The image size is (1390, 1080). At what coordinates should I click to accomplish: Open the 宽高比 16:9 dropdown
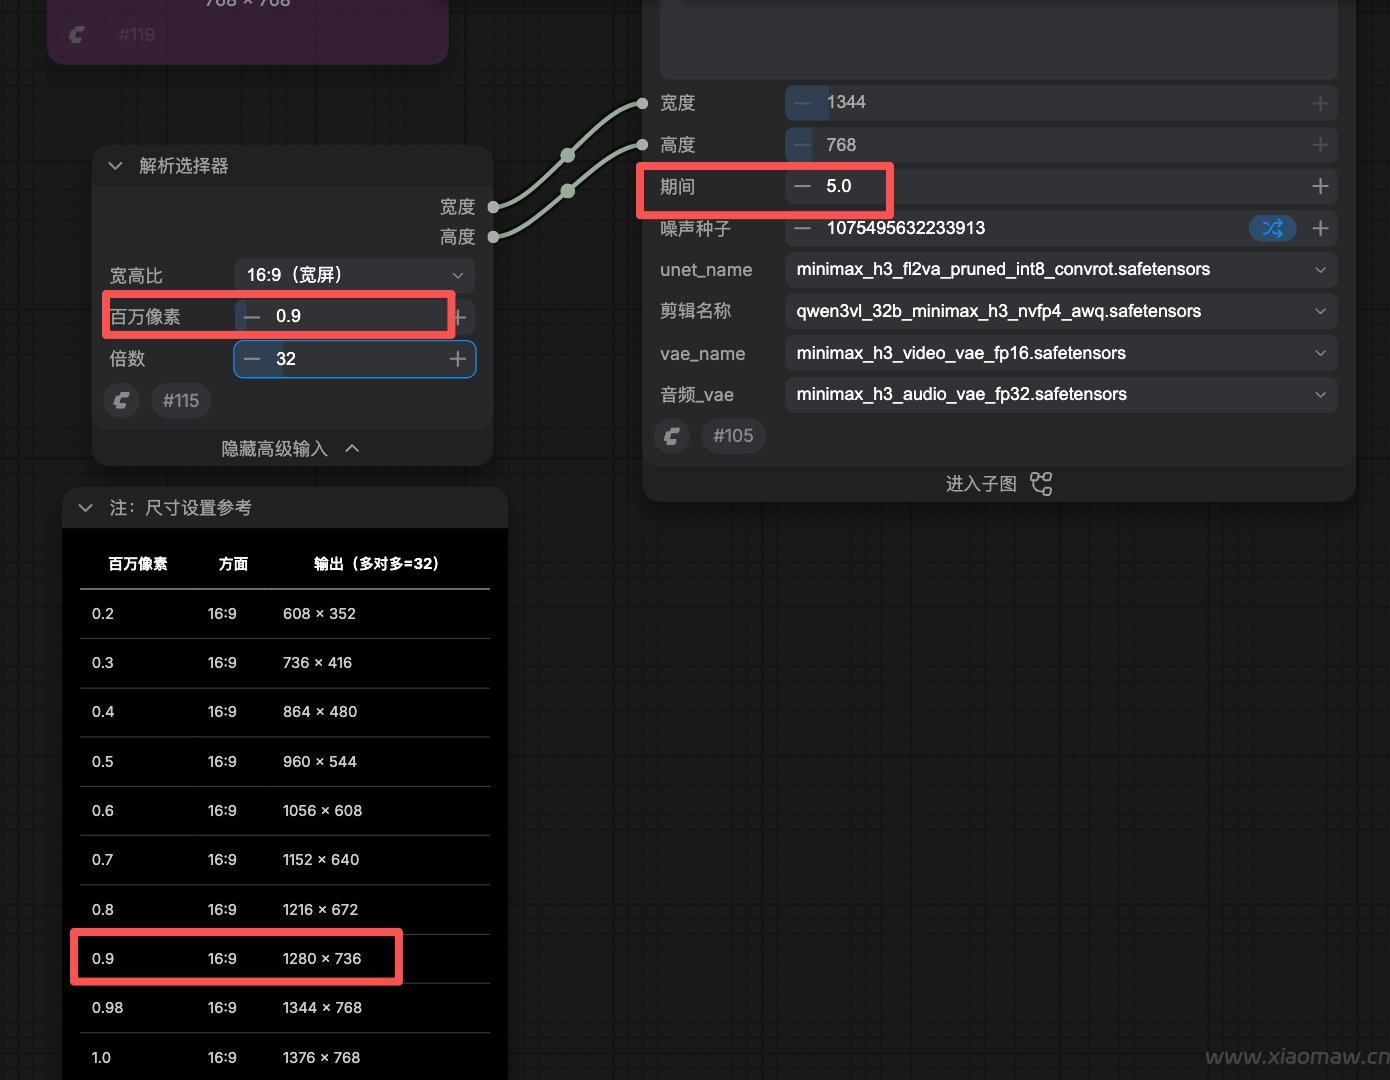(x=355, y=275)
